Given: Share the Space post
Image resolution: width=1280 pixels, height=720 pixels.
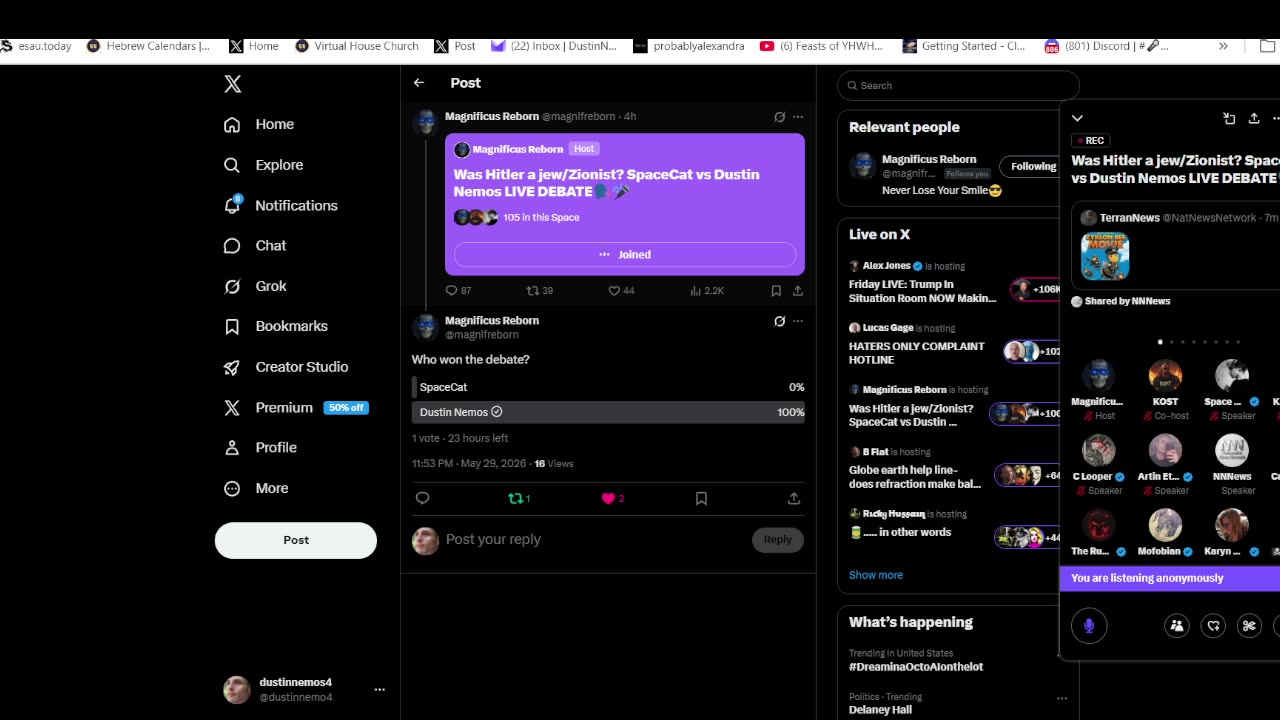Looking at the screenshot, I should (x=798, y=291).
